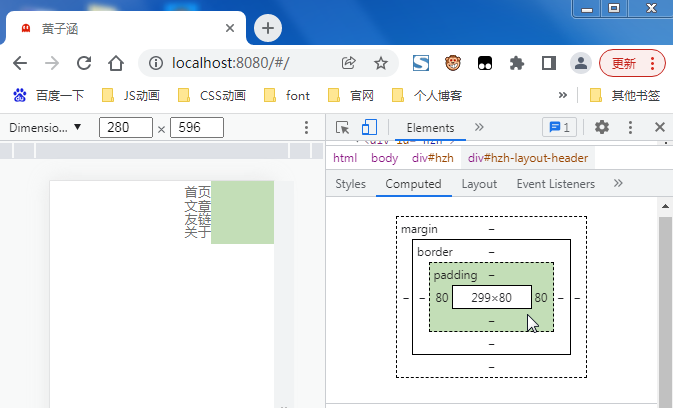The height and width of the screenshot is (408, 673).
Task: Click the padding-right value 80
Action: 541,297
